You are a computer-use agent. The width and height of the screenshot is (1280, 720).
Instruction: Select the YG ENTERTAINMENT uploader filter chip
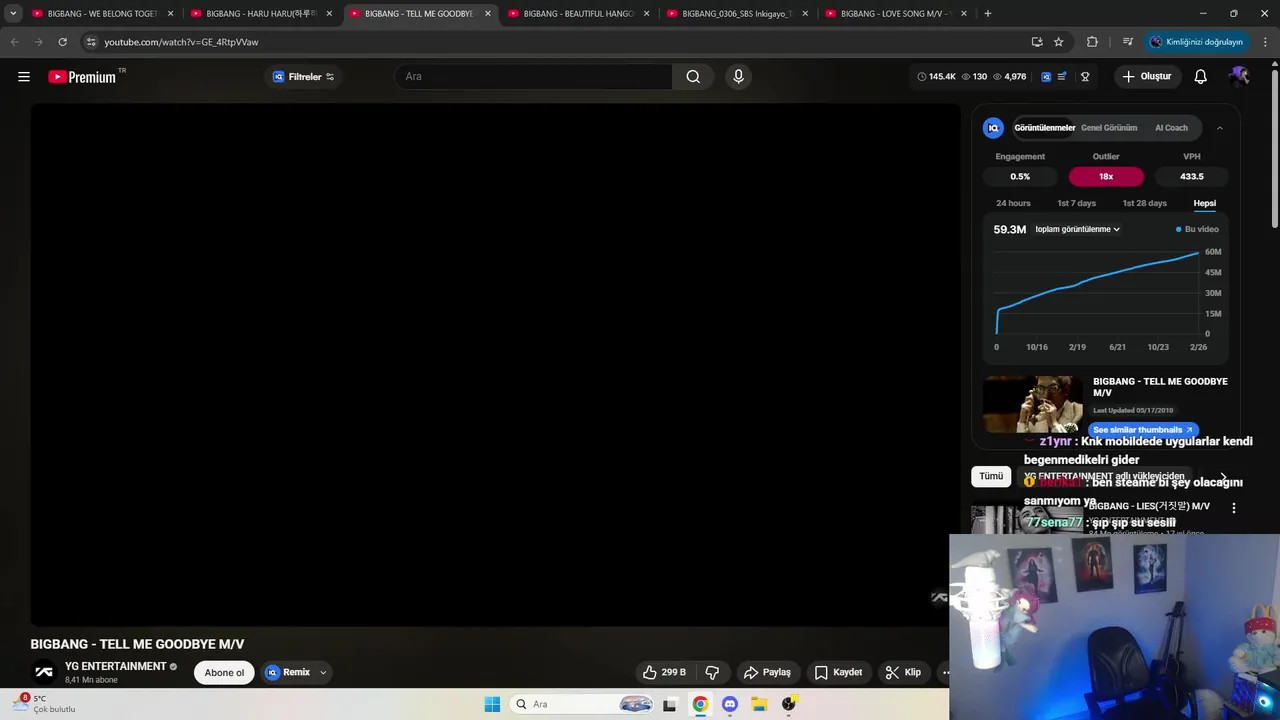tap(1104, 476)
